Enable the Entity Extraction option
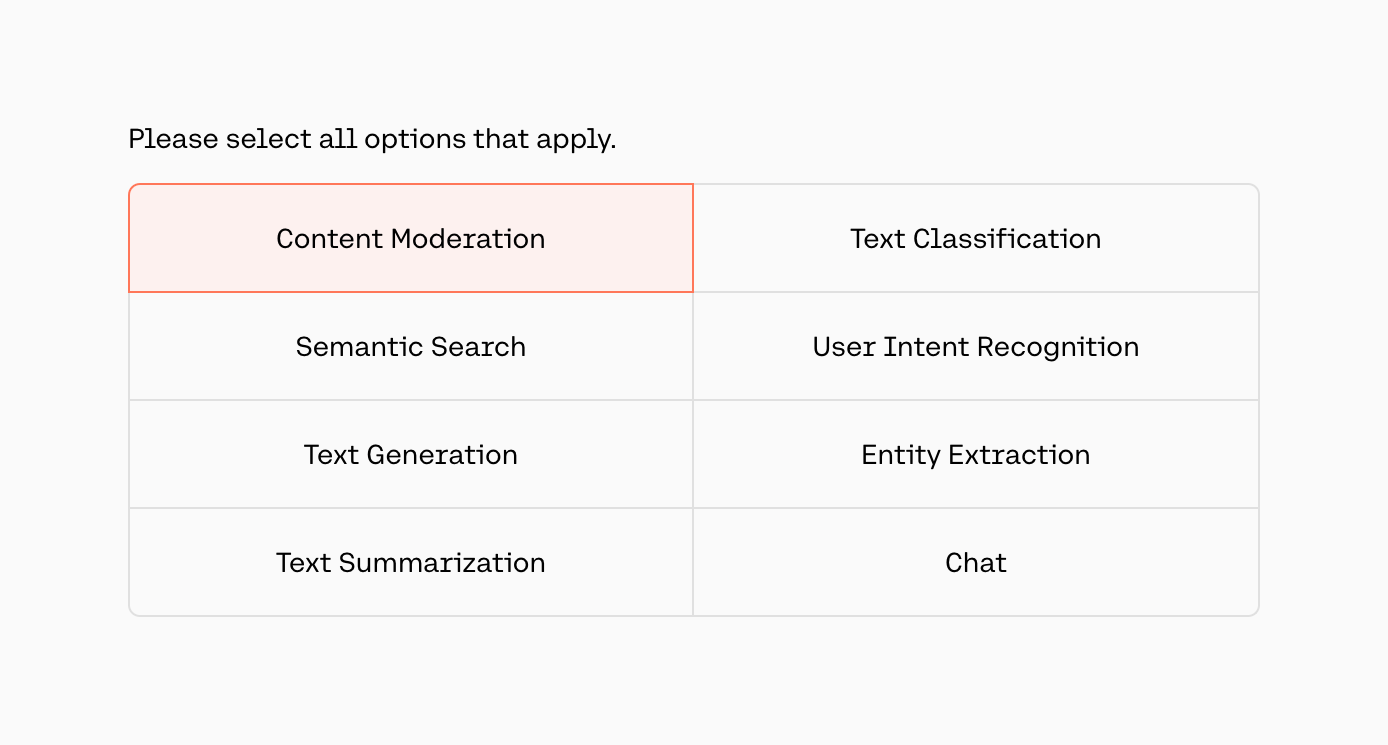Viewport: 1388px width, 745px height. [975, 455]
